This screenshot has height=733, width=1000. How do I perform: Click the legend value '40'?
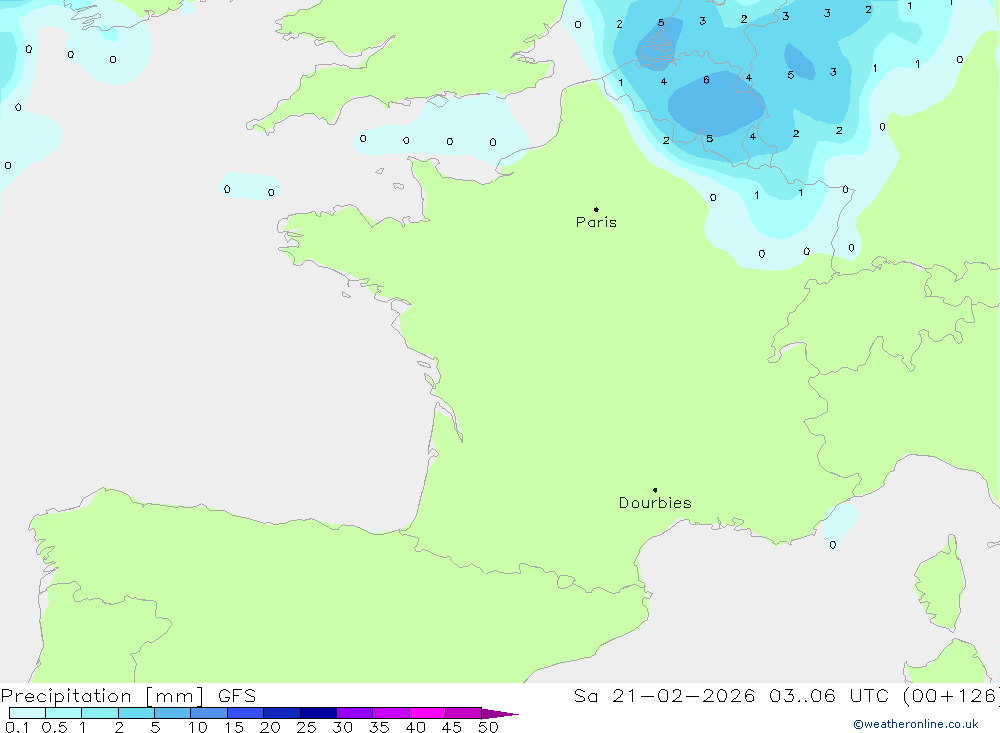pyautogui.click(x=416, y=727)
